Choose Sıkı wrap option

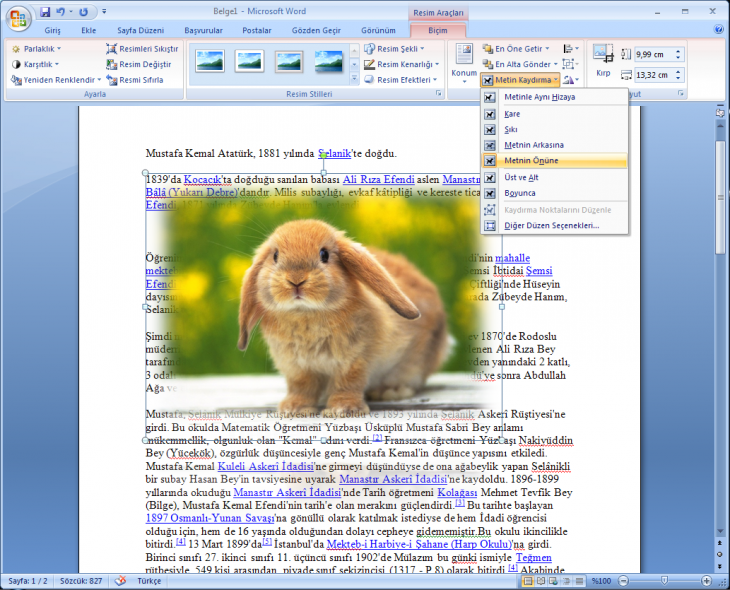click(x=554, y=129)
